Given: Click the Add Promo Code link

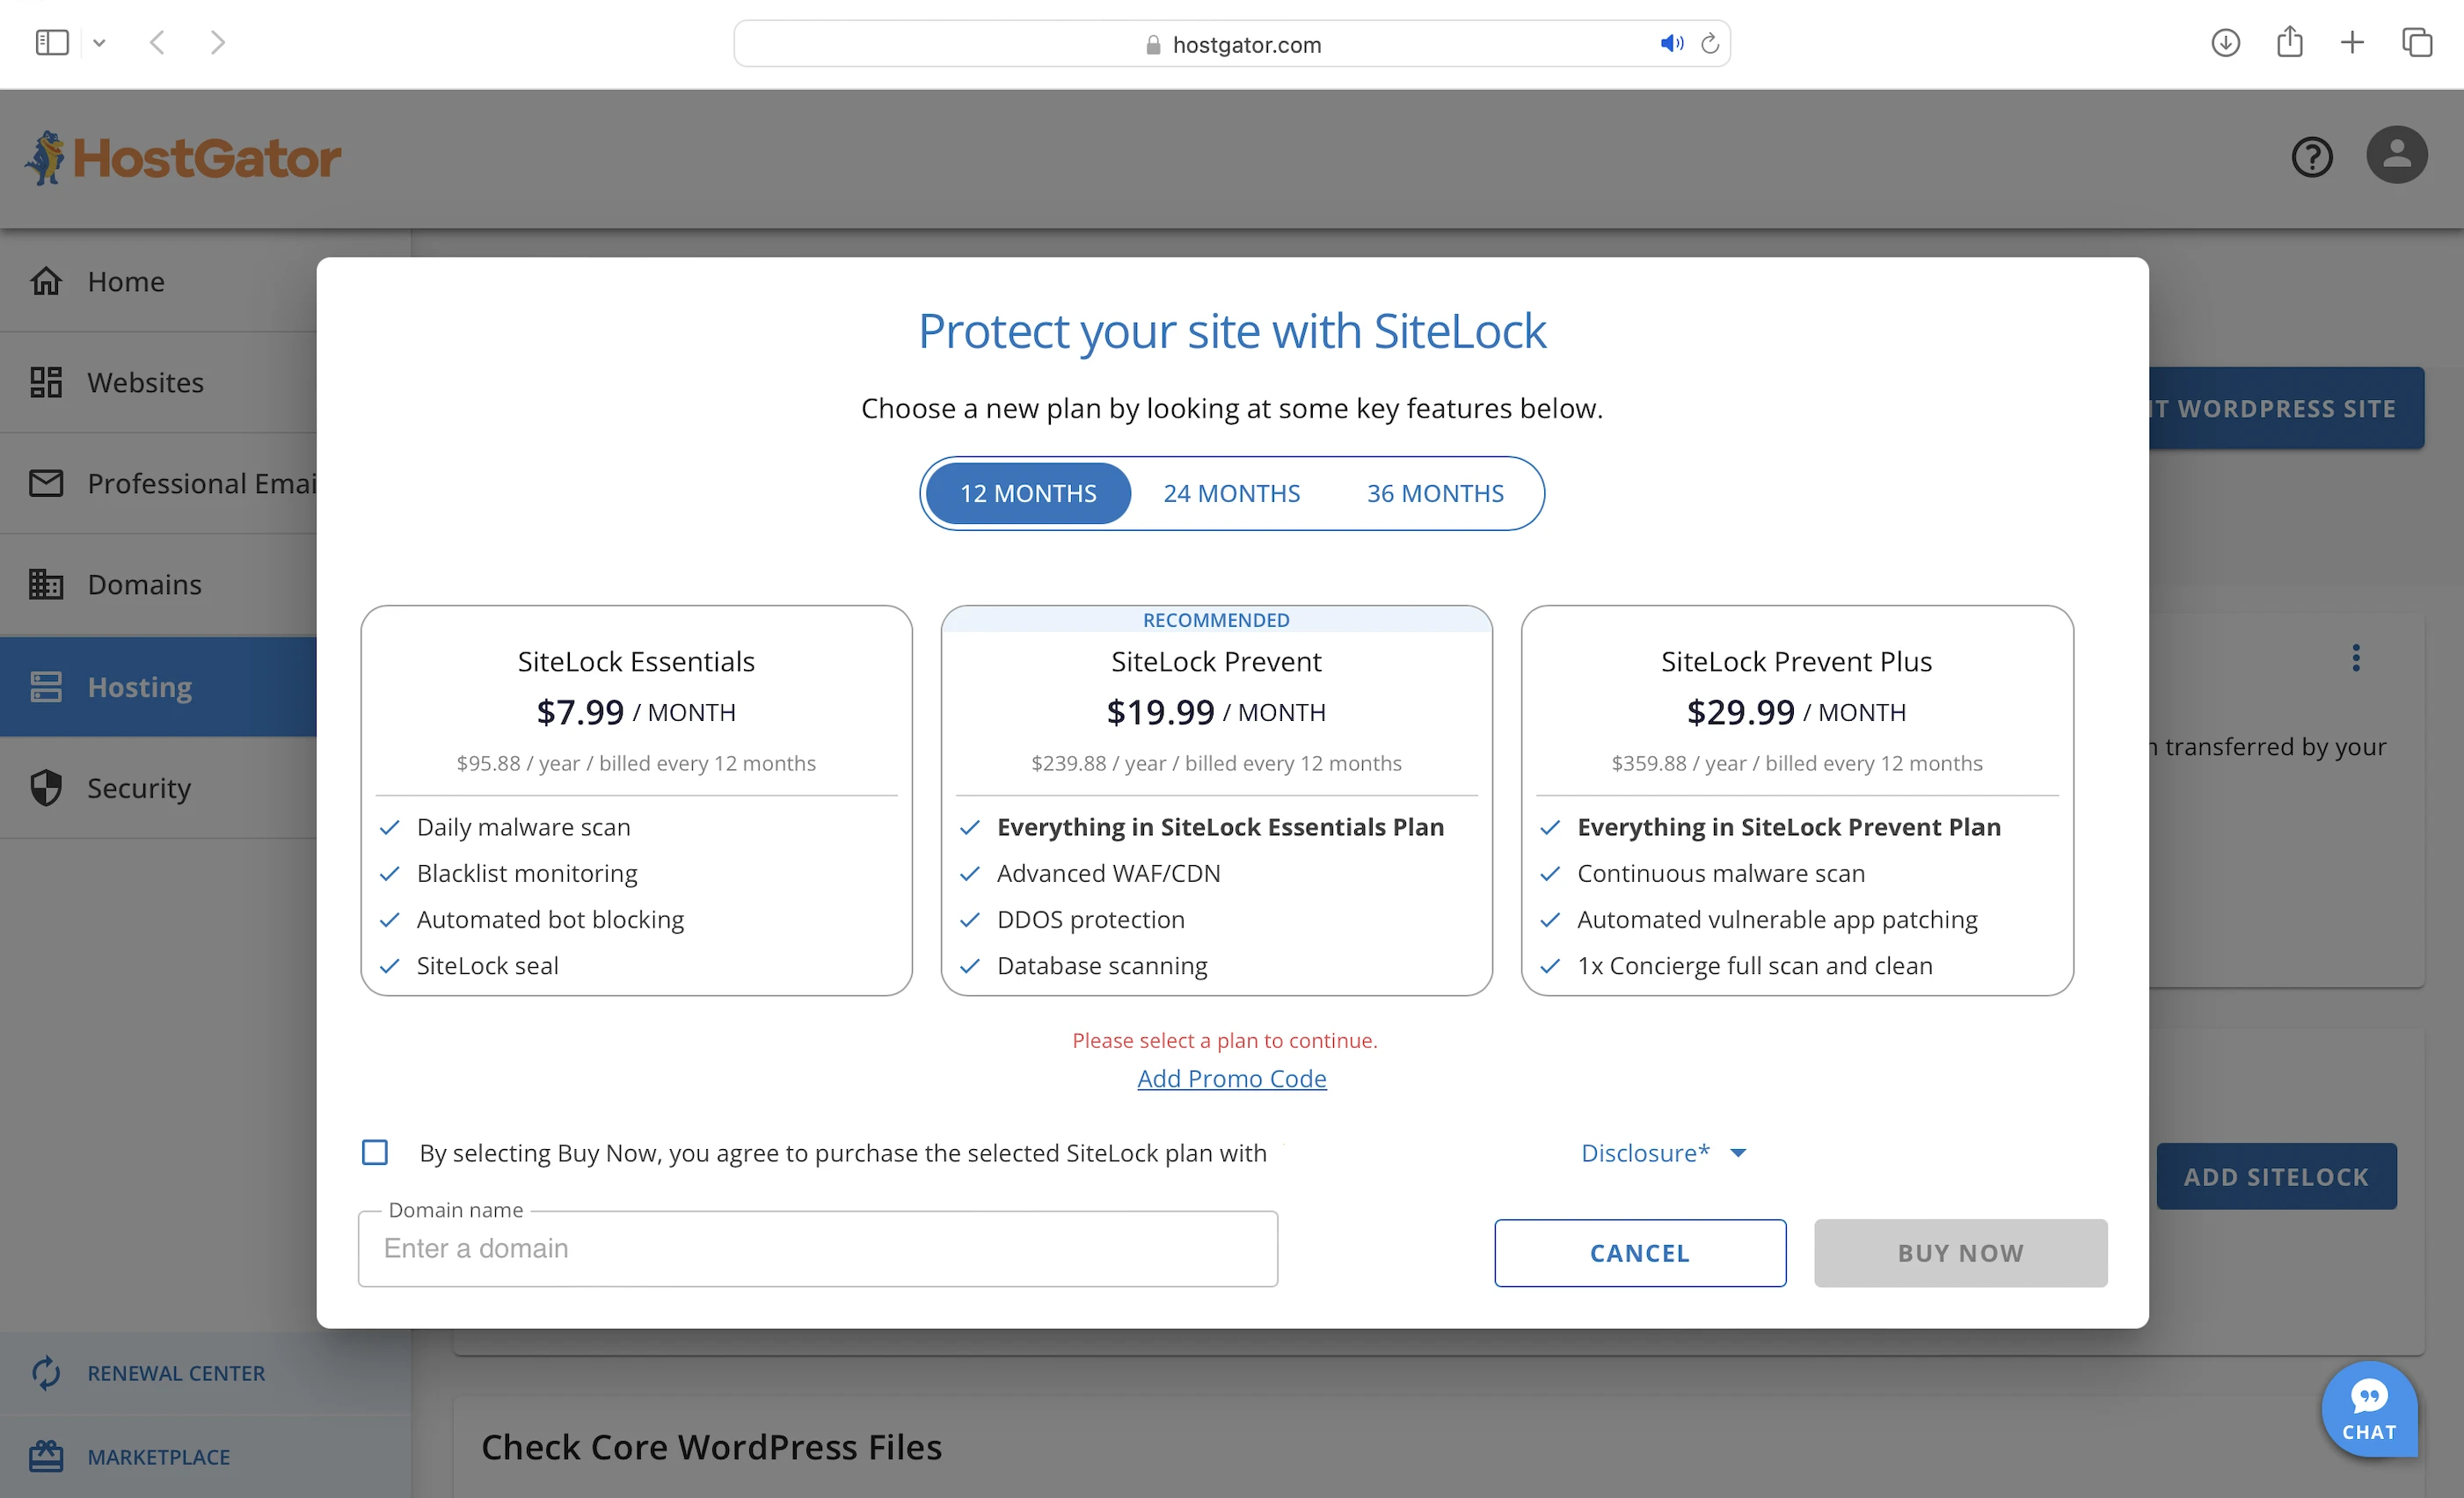Looking at the screenshot, I should [x=1231, y=1078].
